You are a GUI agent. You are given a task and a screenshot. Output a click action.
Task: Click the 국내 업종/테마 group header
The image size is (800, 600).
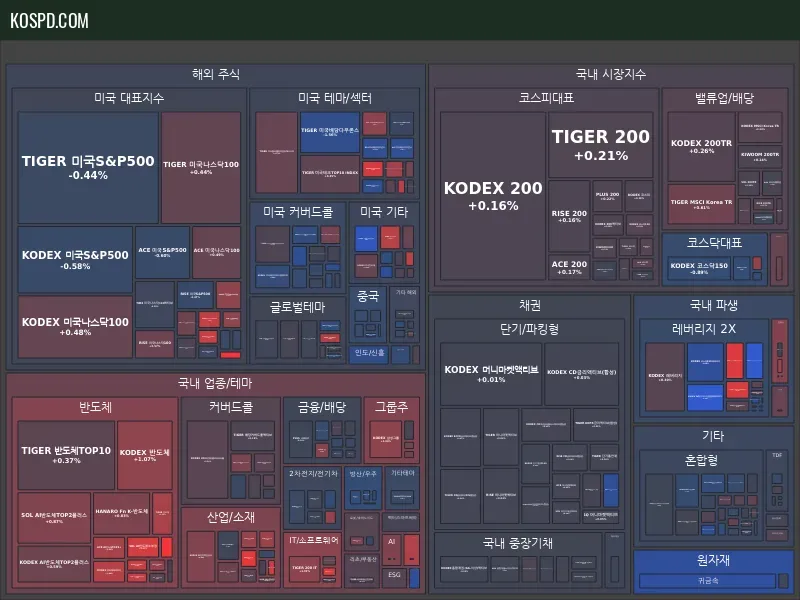[215, 383]
